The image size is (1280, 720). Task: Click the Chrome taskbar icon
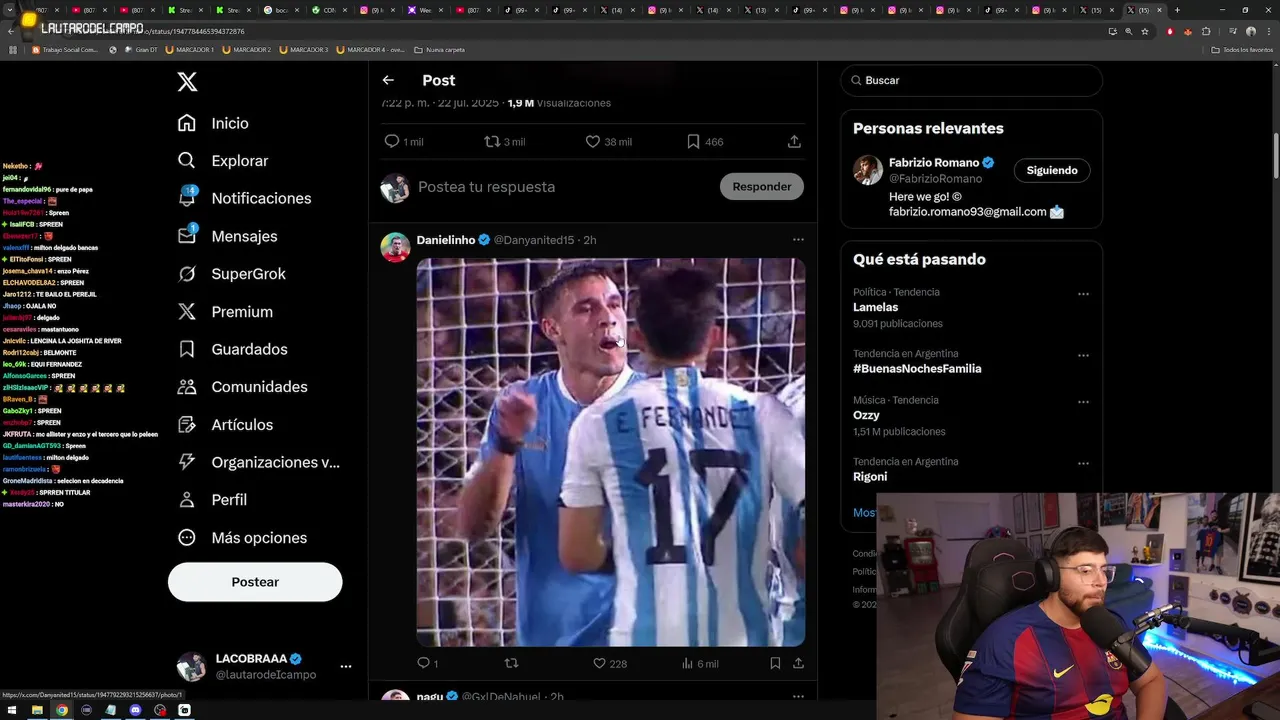click(x=62, y=710)
